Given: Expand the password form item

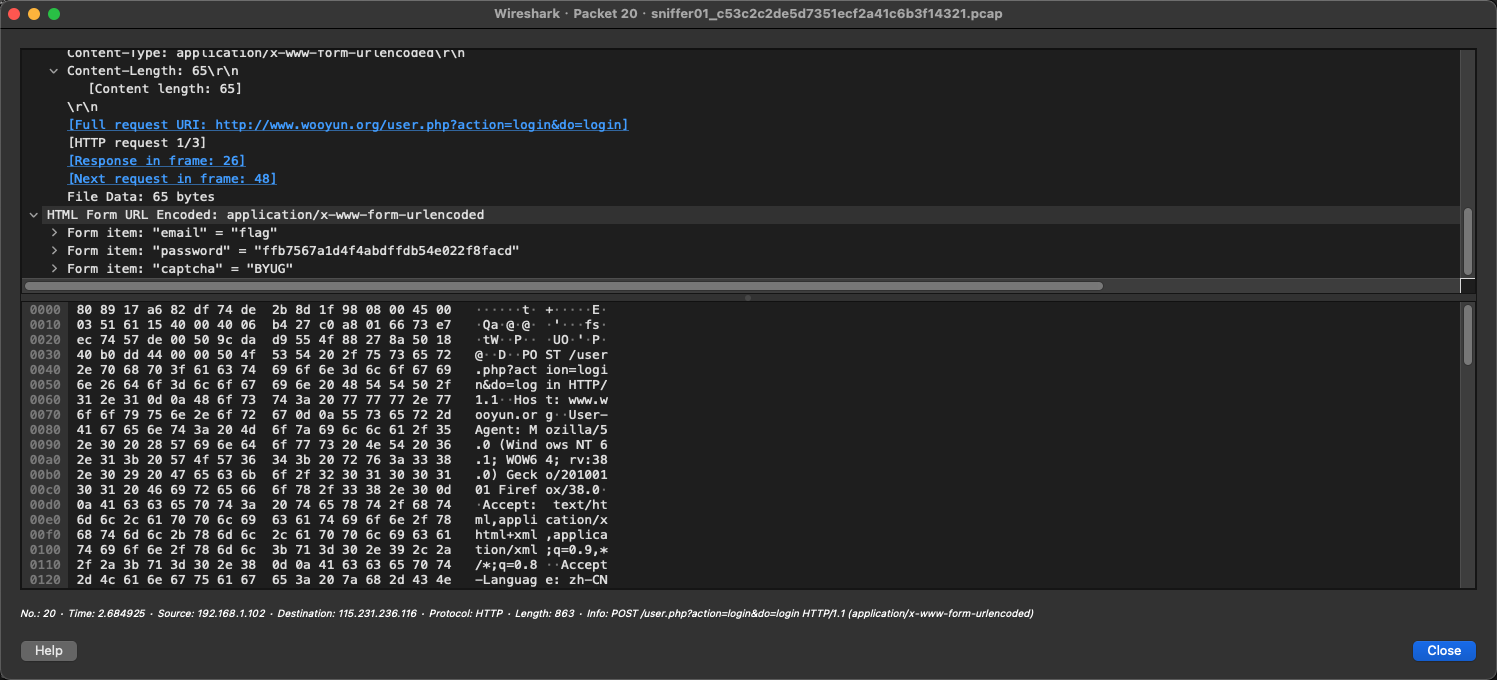Looking at the screenshot, I should pyautogui.click(x=54, y=251).
